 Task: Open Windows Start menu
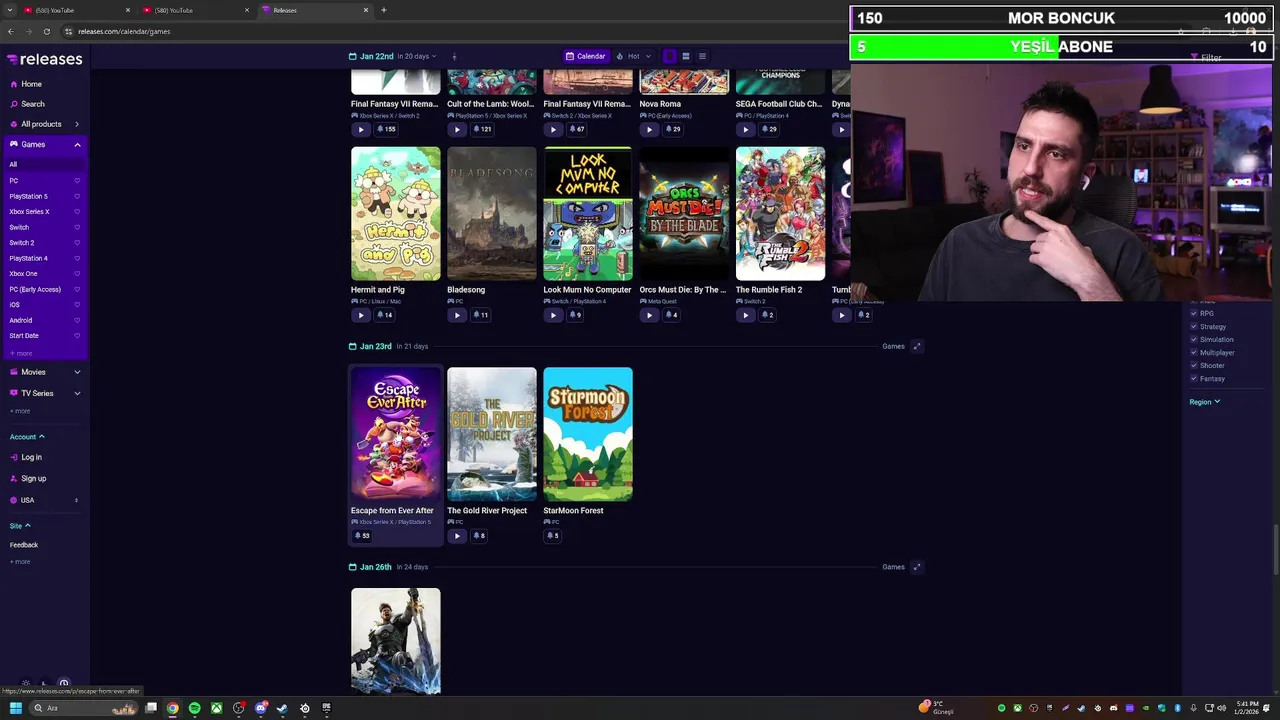[x=15, y=708]
